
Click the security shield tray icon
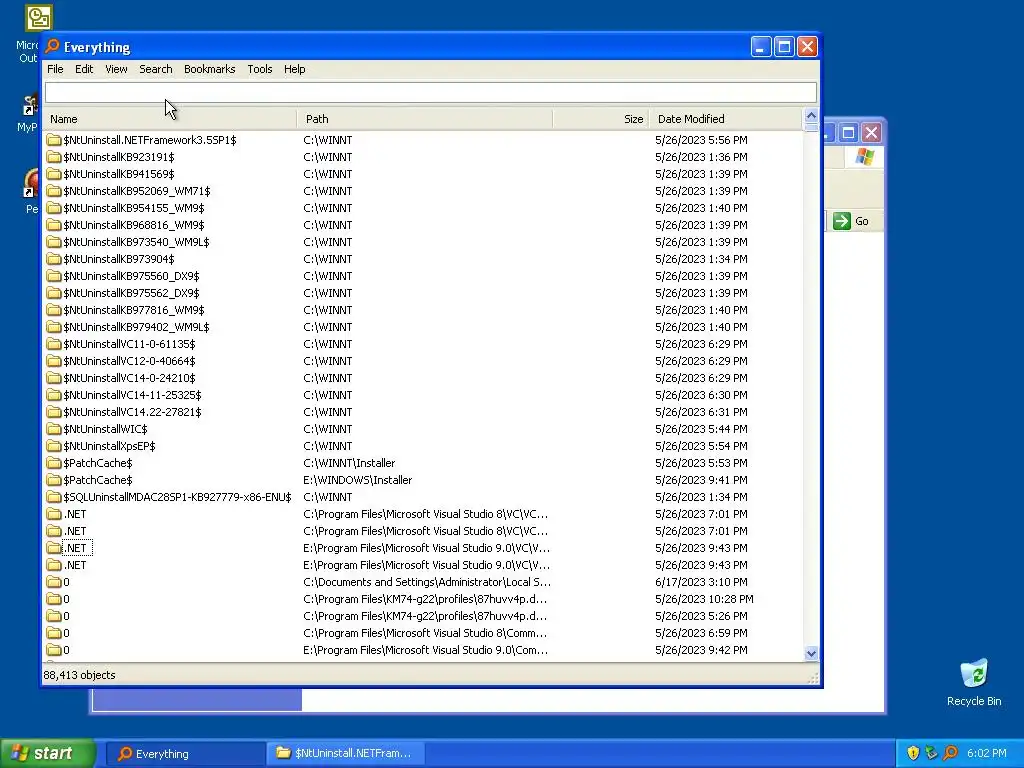pos(913,754)
